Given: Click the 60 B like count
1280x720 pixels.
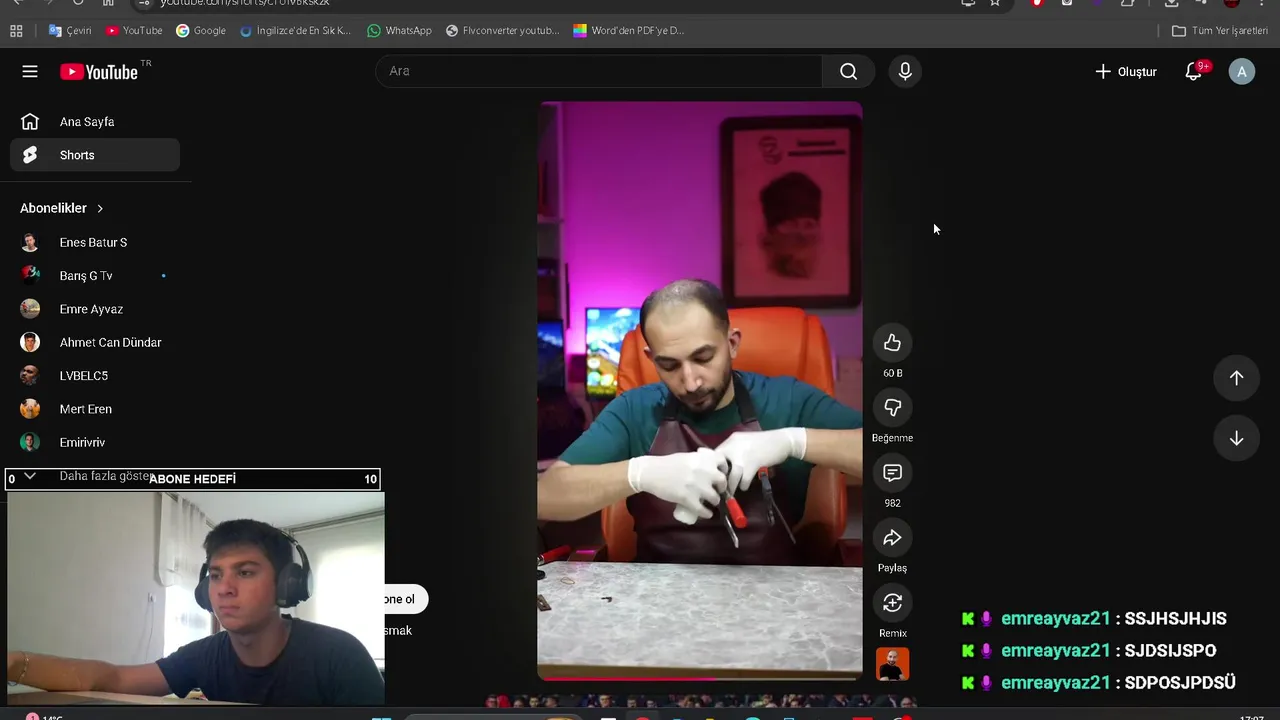Looking at the screenshot, I should (x=892, y=373).
